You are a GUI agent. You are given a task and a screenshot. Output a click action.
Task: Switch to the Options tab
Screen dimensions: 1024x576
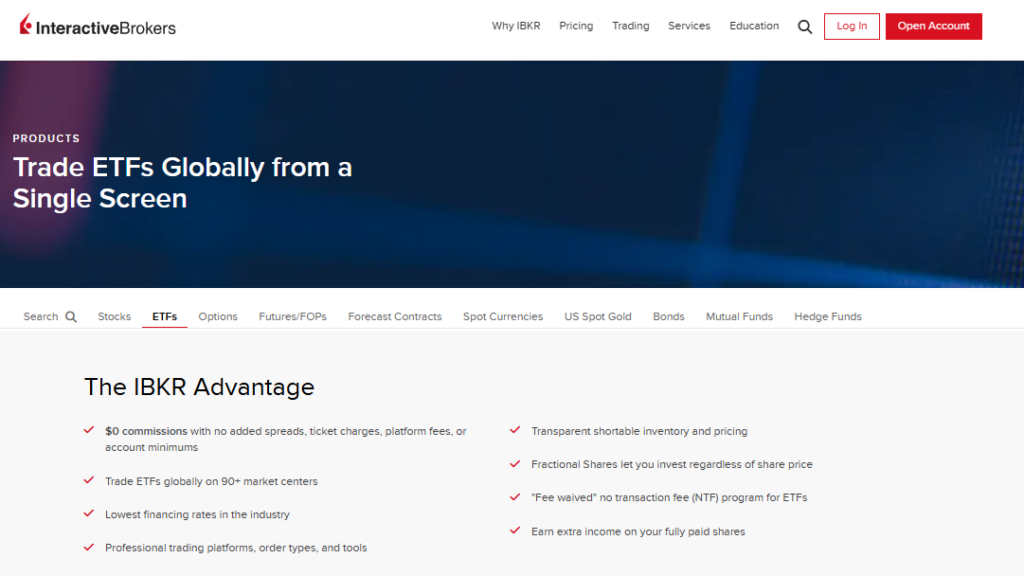click(x=217, y=316)
